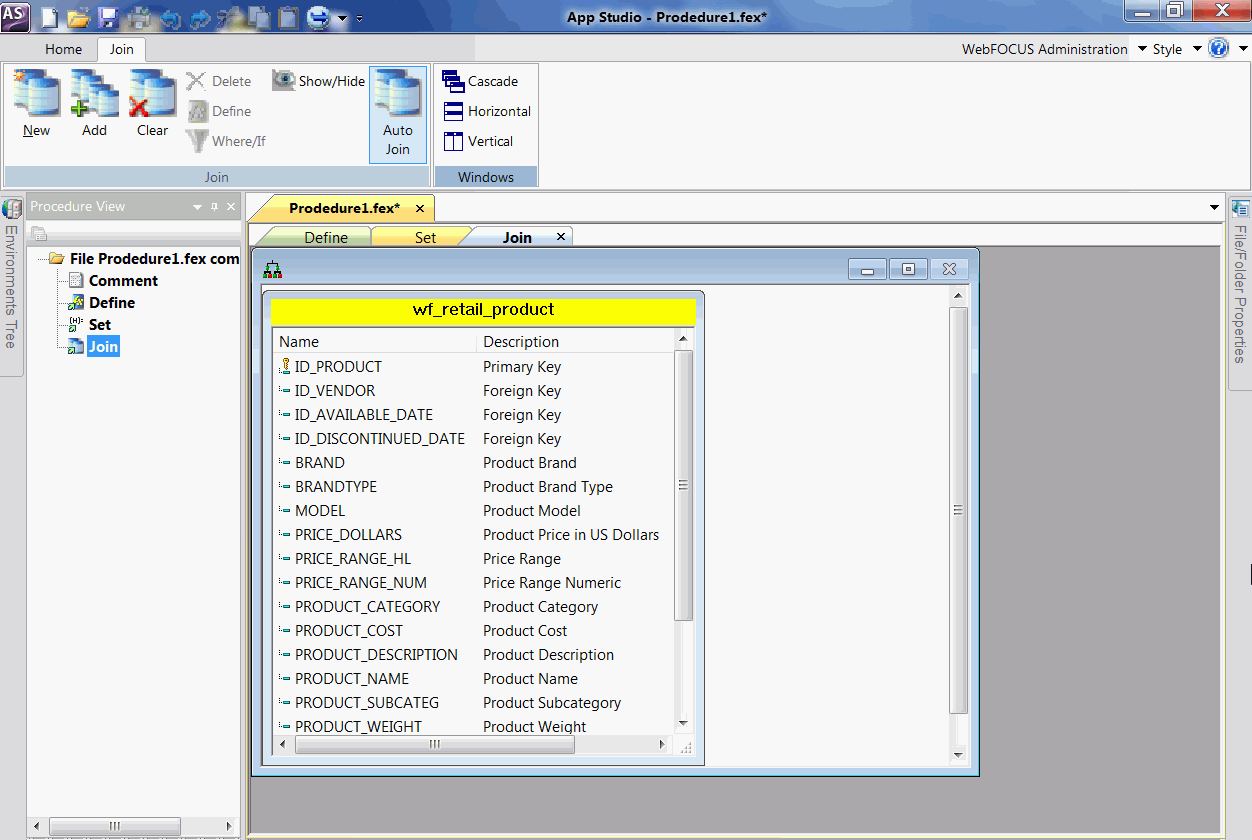Open the Where/If filter option

[x=227, y=141]
